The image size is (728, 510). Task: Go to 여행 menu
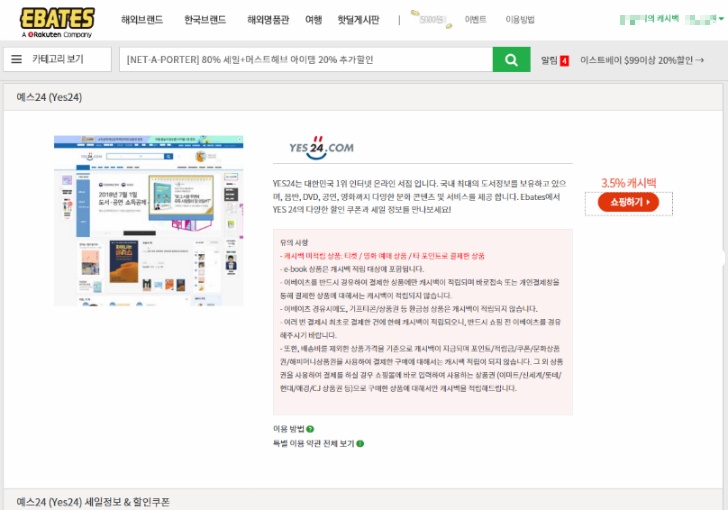[313, 20]
